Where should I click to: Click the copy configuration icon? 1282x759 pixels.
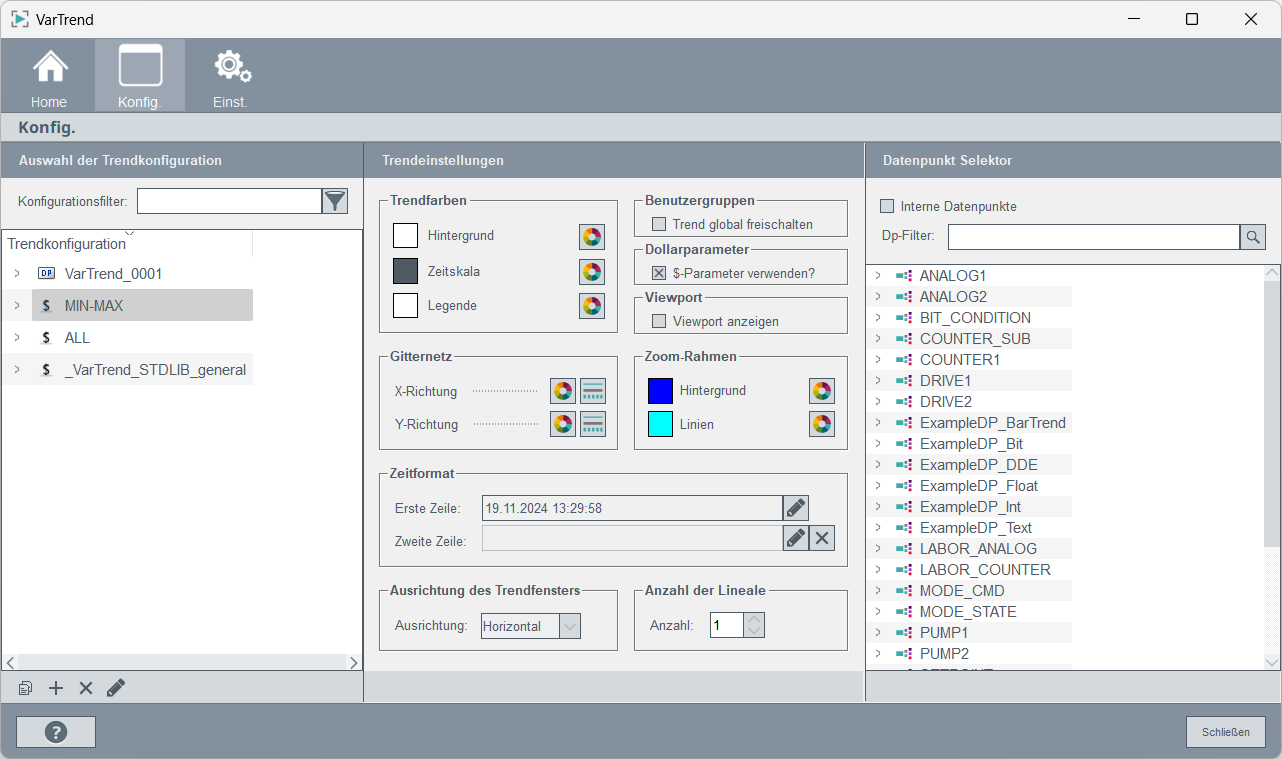click(26, 688)
